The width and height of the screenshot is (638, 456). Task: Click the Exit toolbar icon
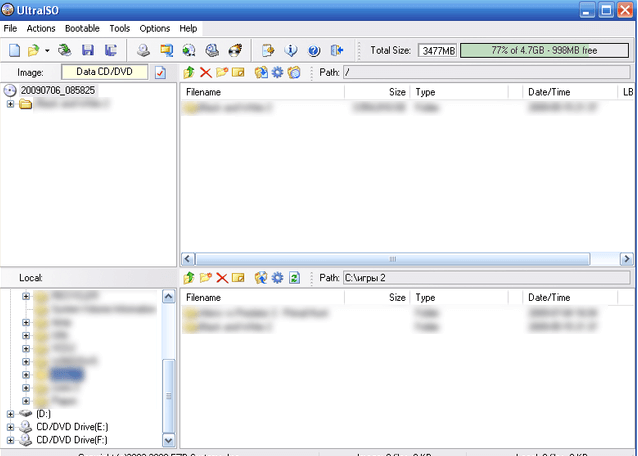(x=337, y=50)
